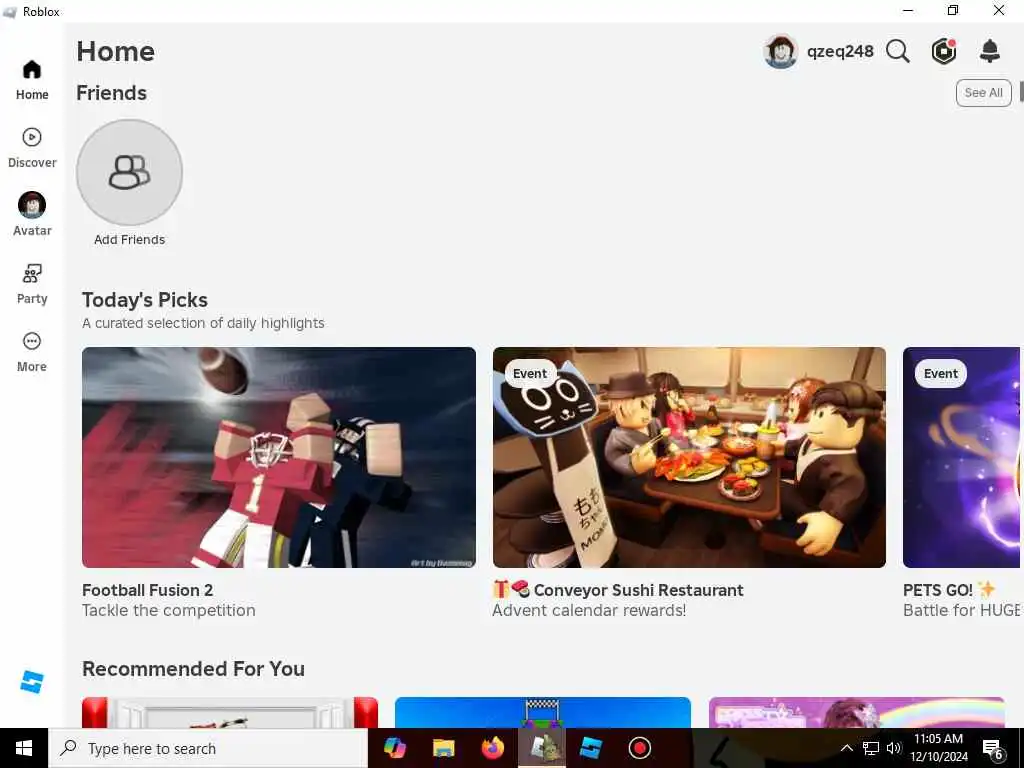Viewport: 1024px width, 768px height.
Task: Open the PETS GO! event thumbnail
Action: tap(961, 457)
